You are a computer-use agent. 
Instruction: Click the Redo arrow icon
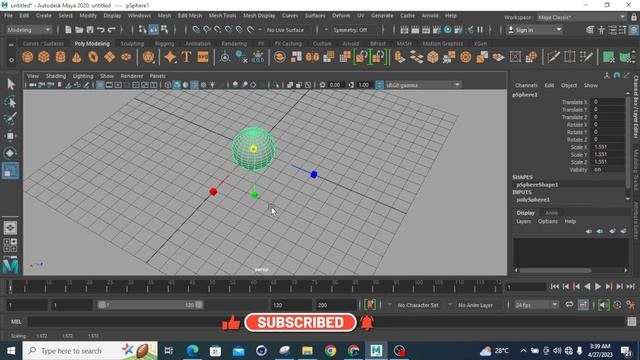coord(111,30)
